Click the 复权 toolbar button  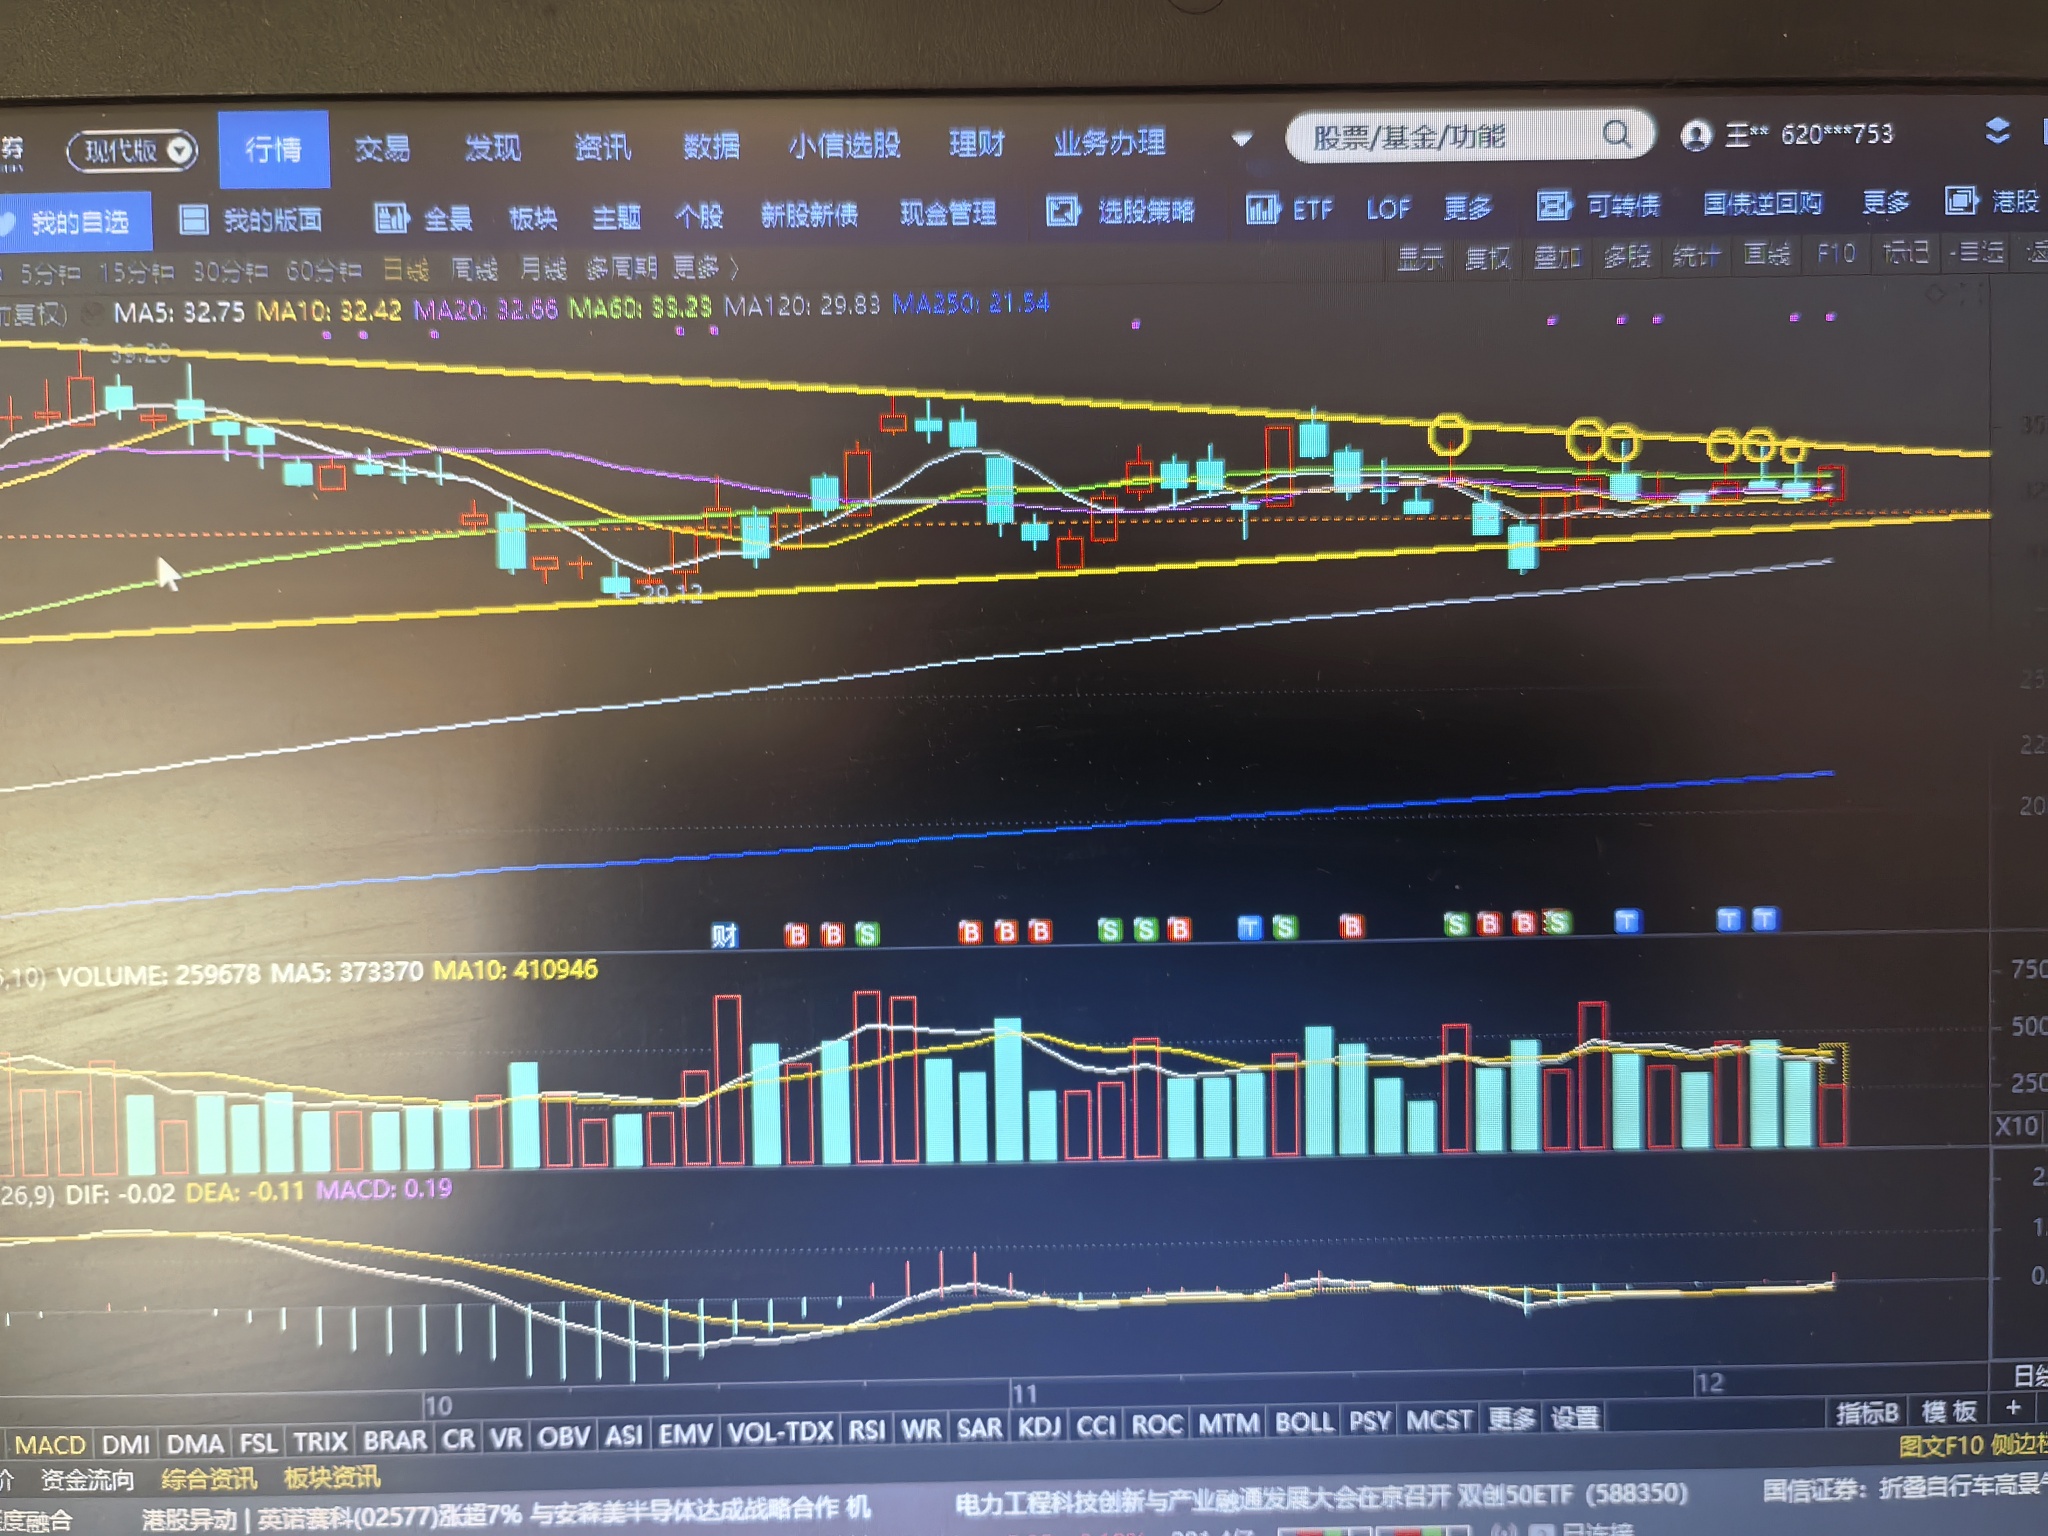(1487, 258)
